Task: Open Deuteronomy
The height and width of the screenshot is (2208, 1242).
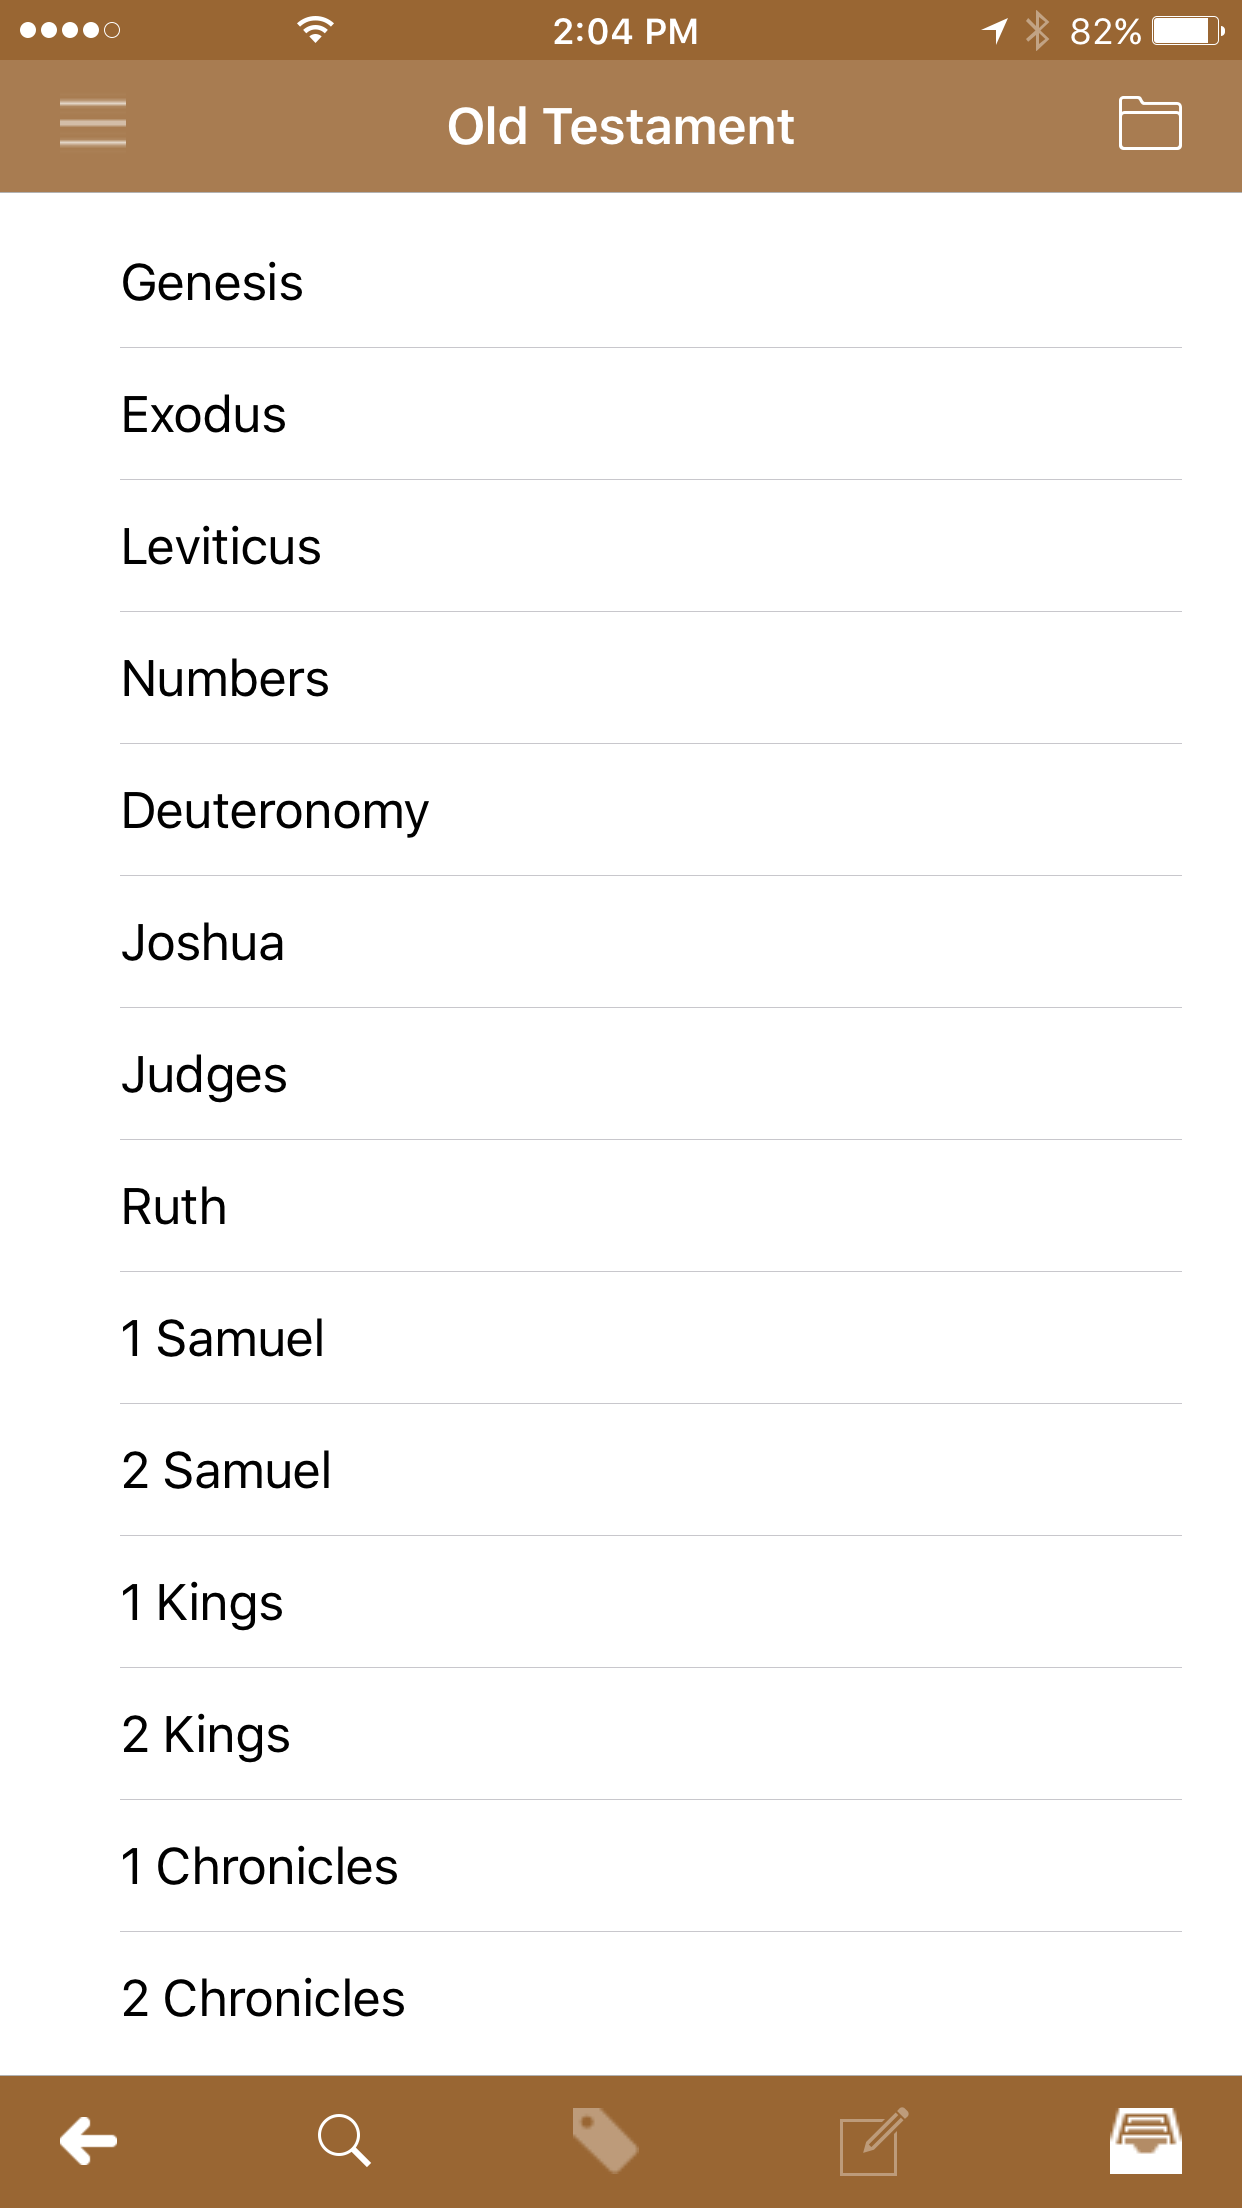Action: click(275, 811)
